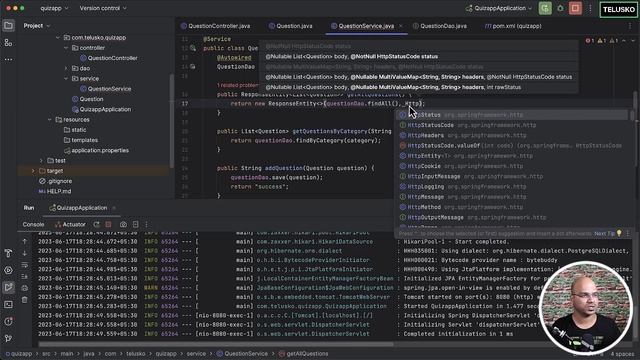Screen dimensions: 640x360
Task: Switch to Question.java tab
Action: 290,26
